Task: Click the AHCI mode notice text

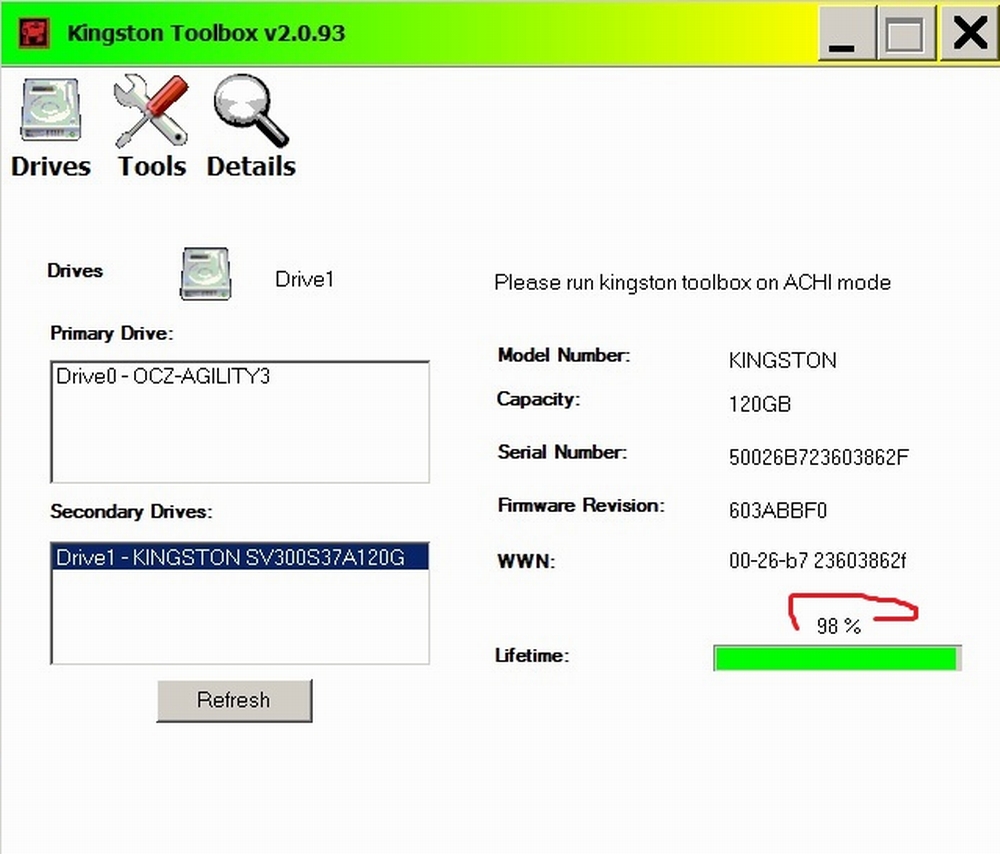Action: [x=693, y=282]
